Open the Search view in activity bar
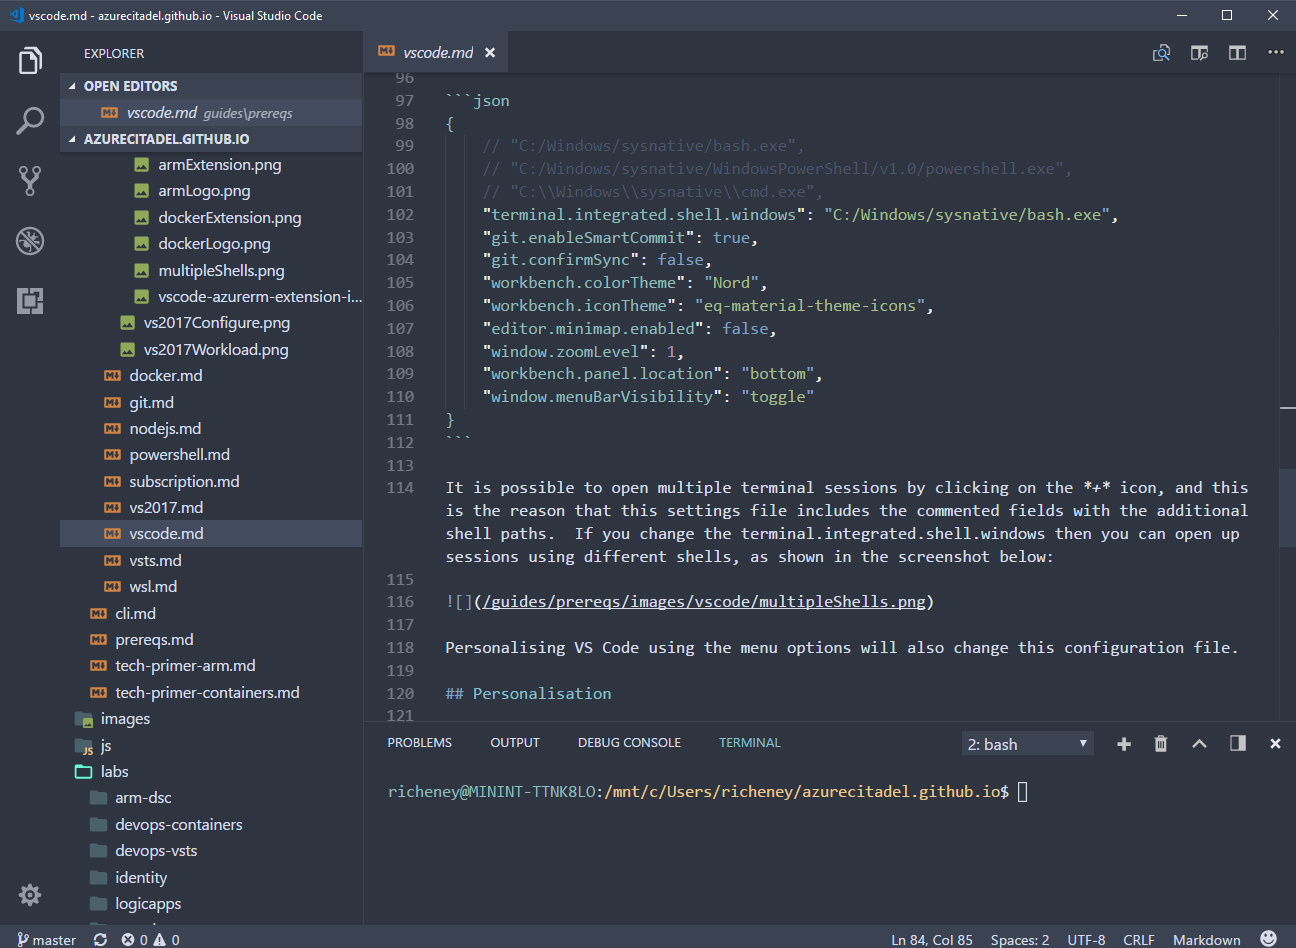The width and height of the screenshot is (1296, 948). coord(30,121)
